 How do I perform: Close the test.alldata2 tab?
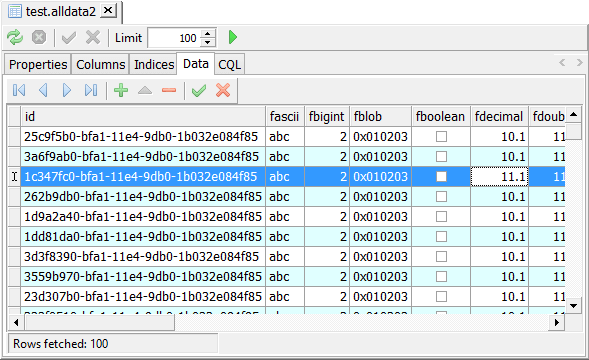(x=108, y=11)
